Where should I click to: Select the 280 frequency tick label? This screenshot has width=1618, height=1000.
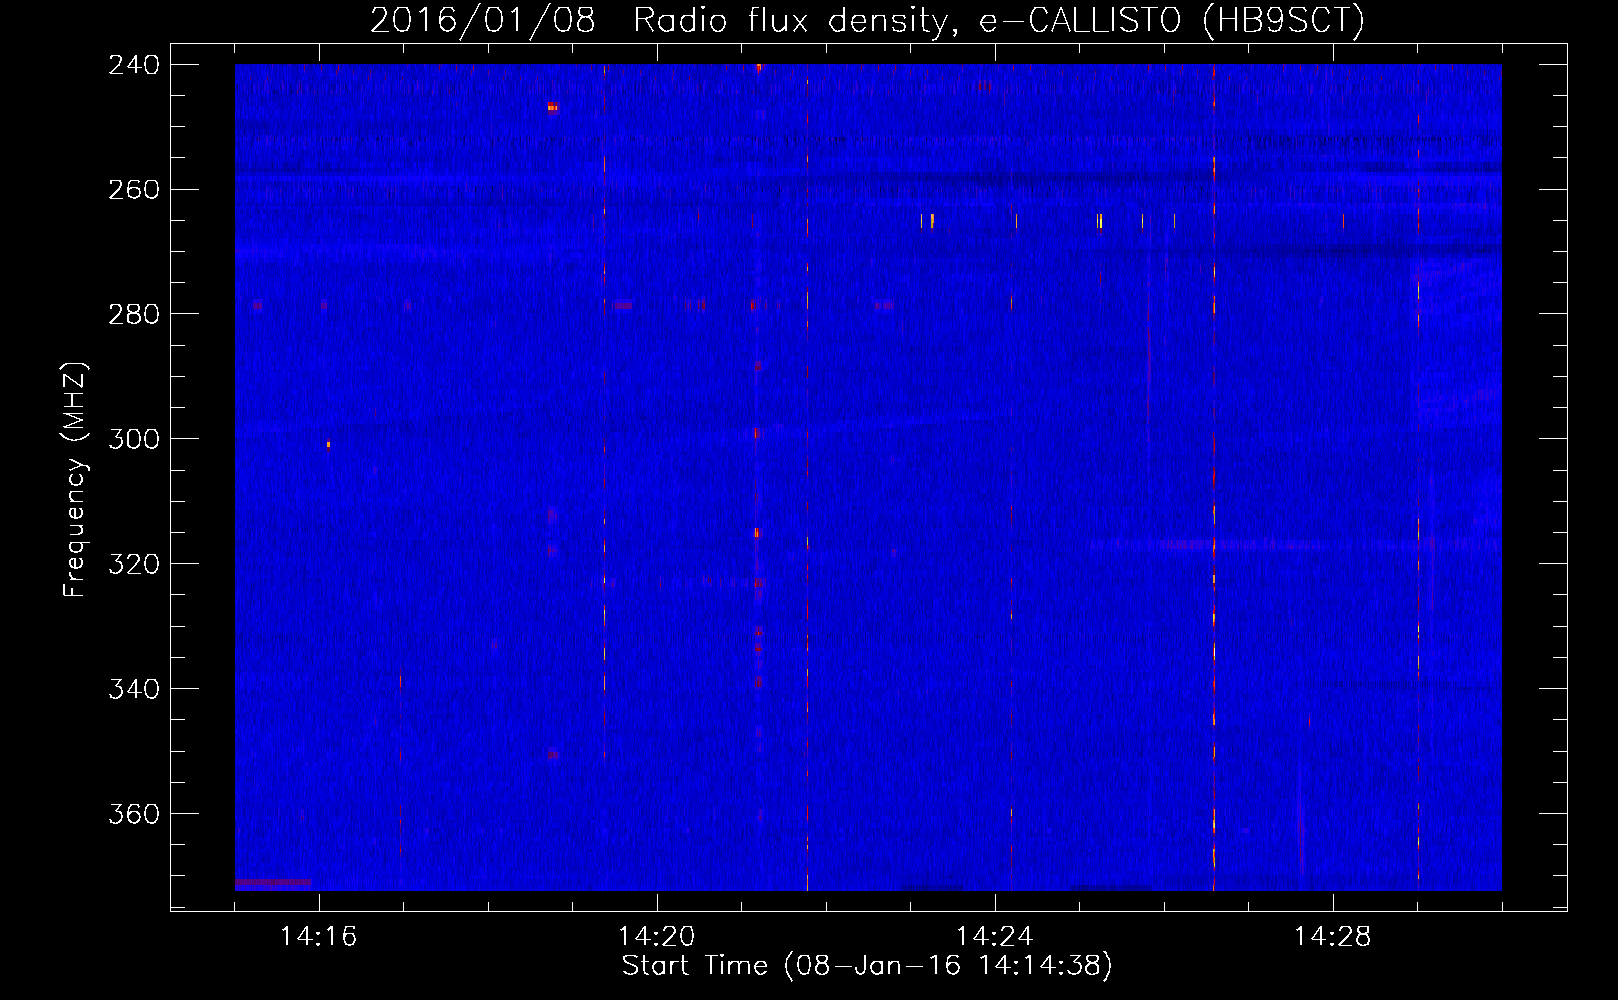[x=134, y=314]
